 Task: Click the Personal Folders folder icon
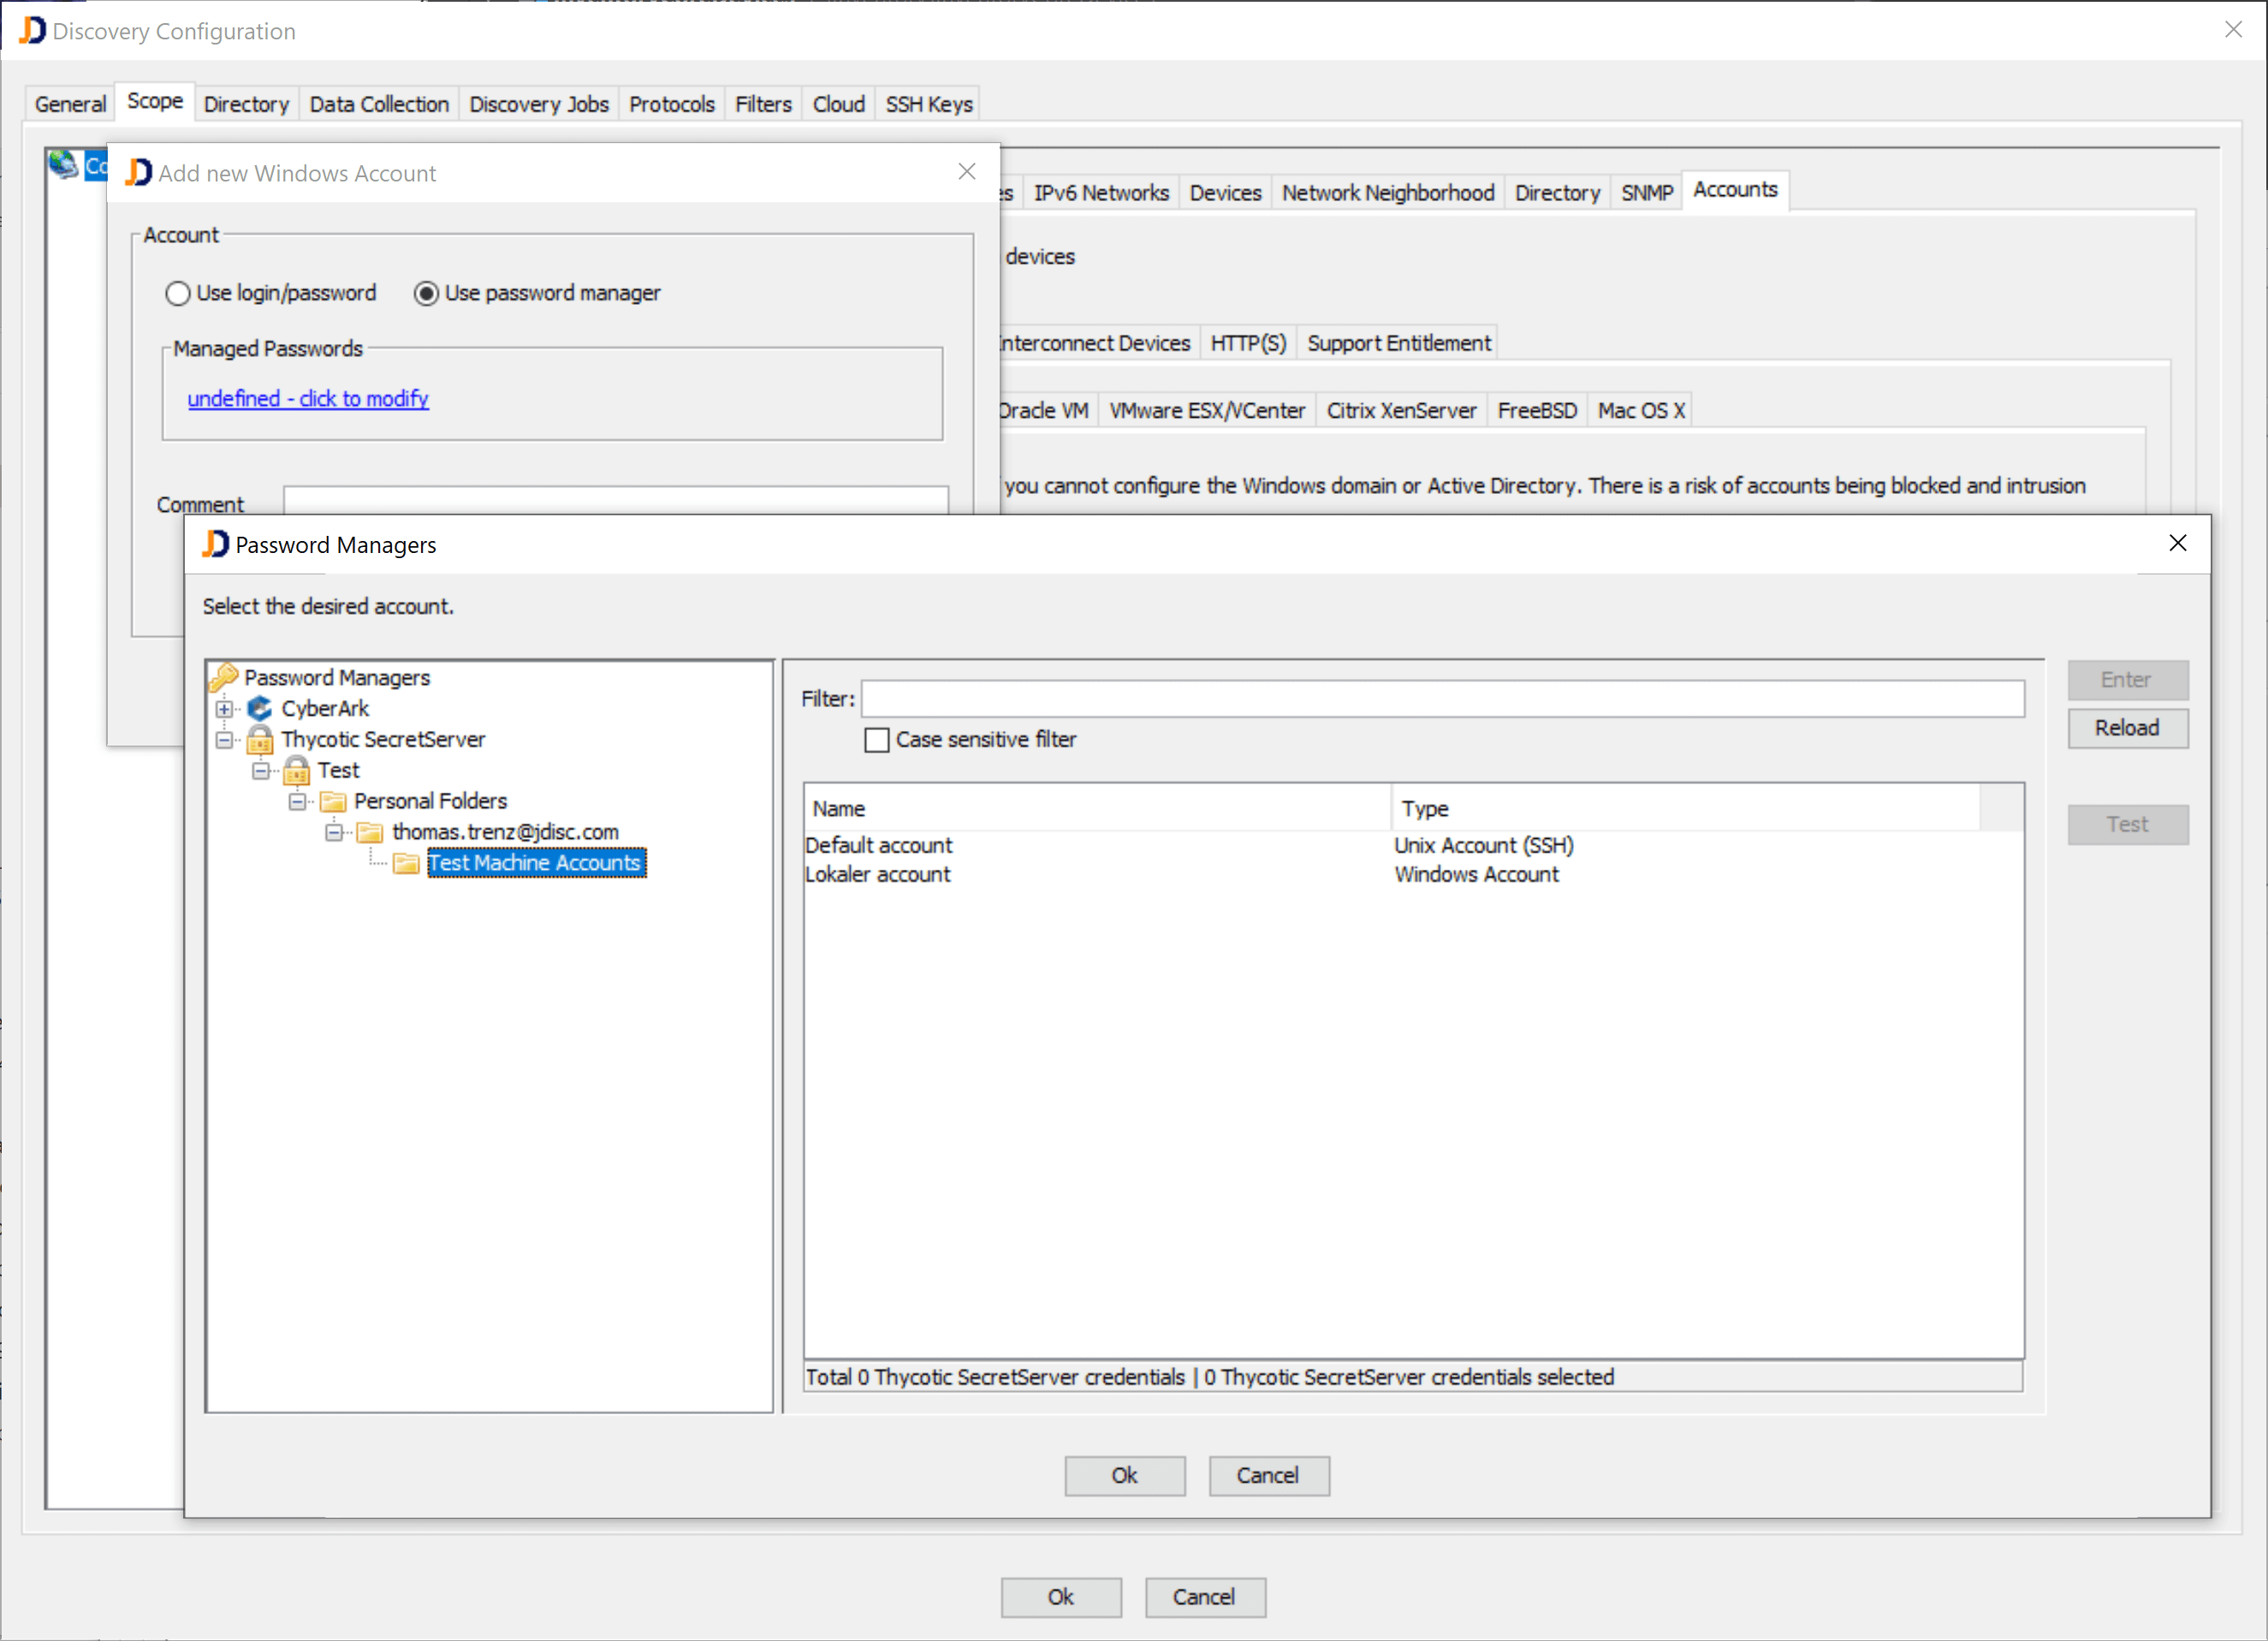tap(333, 801)
